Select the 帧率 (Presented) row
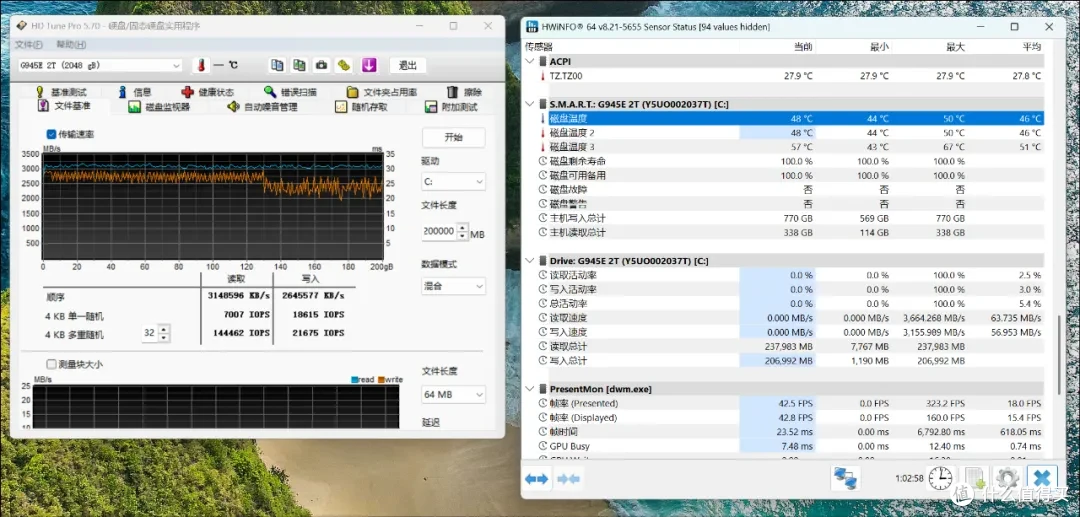The width and height of the screenshot is (1080, 517). pos(791,403)
